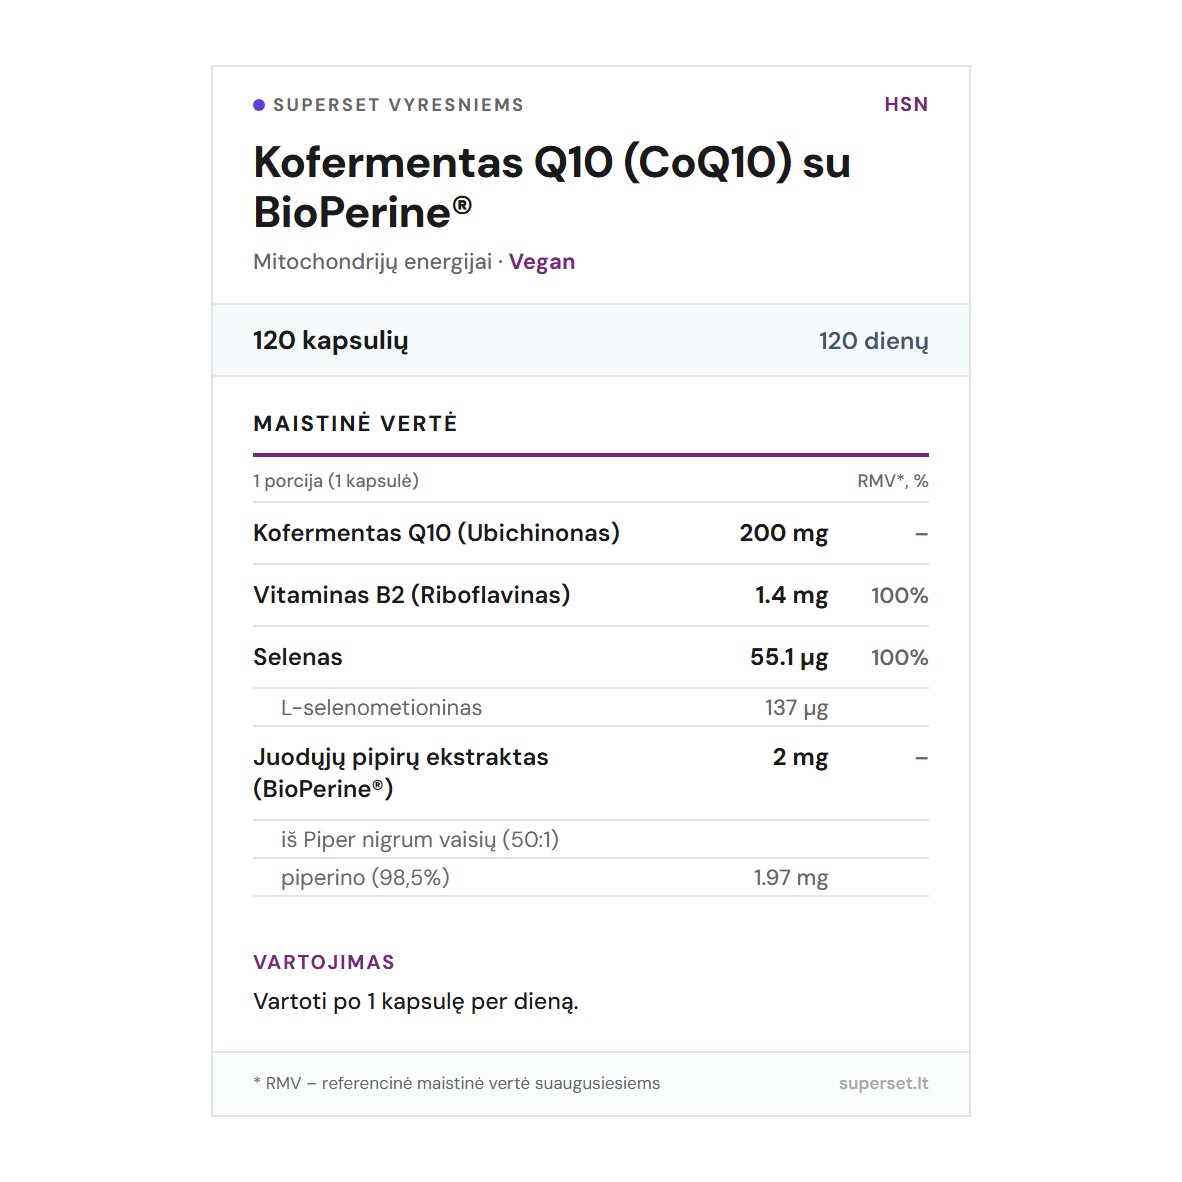The image size is (1182, 1182).
Task: Click the 1 porcija (1 kapsulė) serving label
Action: (336, 481)
